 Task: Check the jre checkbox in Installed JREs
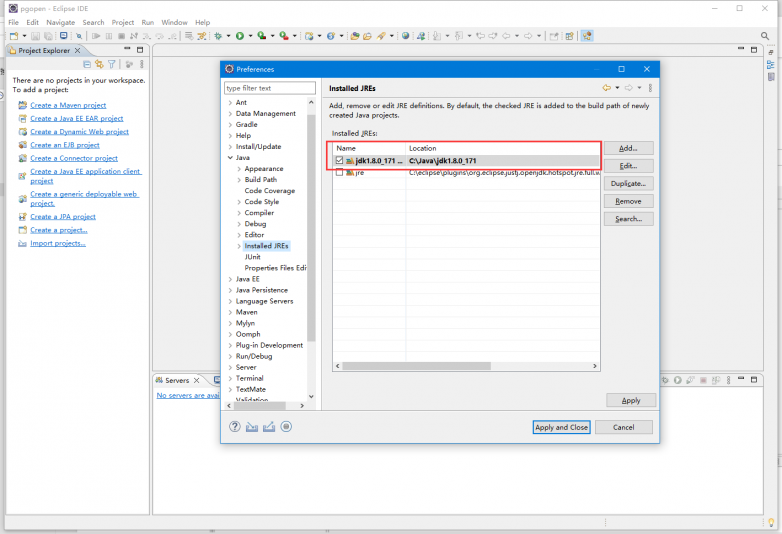[339, 172]
